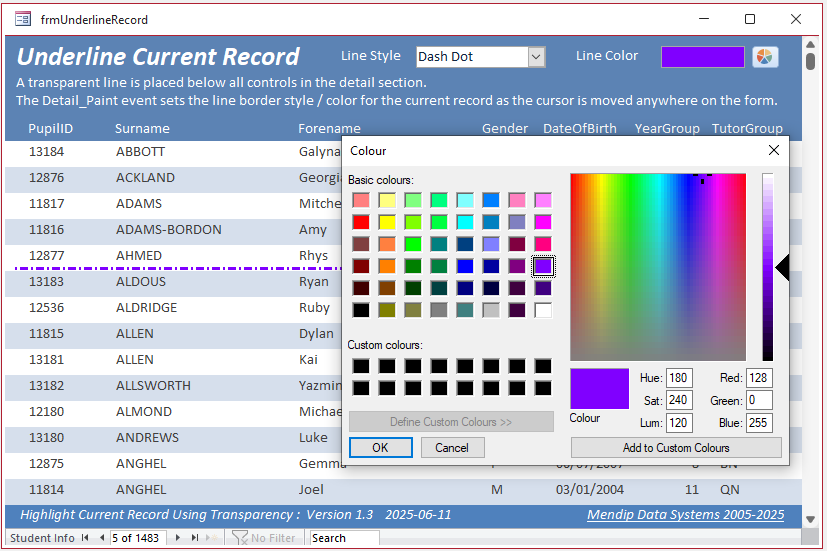Select the surname ALMOND cell

coord(143,411)
